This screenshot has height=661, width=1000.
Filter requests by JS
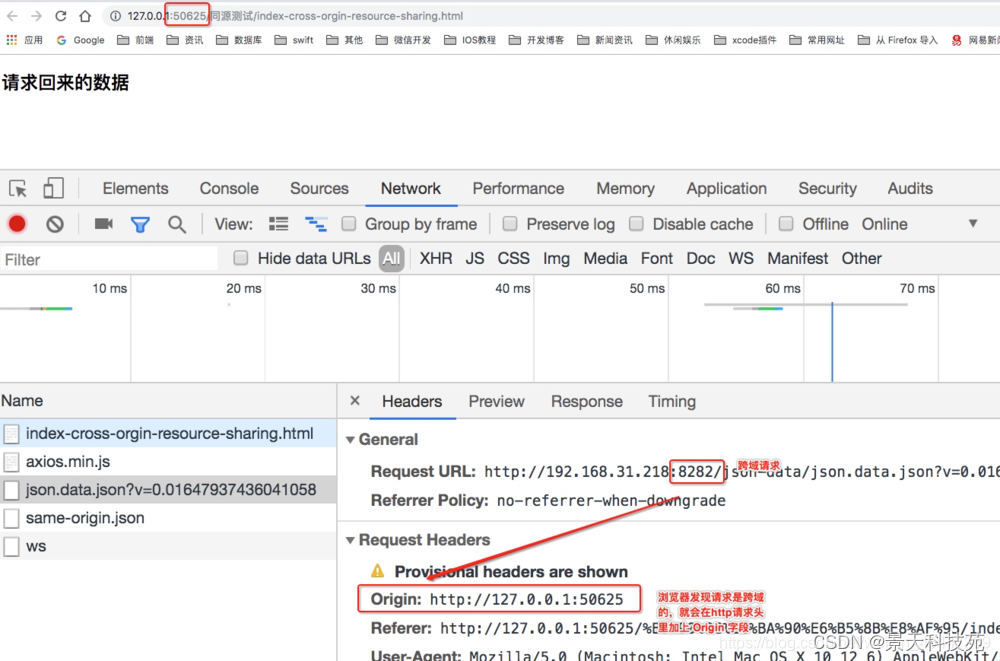click(474, 258)
